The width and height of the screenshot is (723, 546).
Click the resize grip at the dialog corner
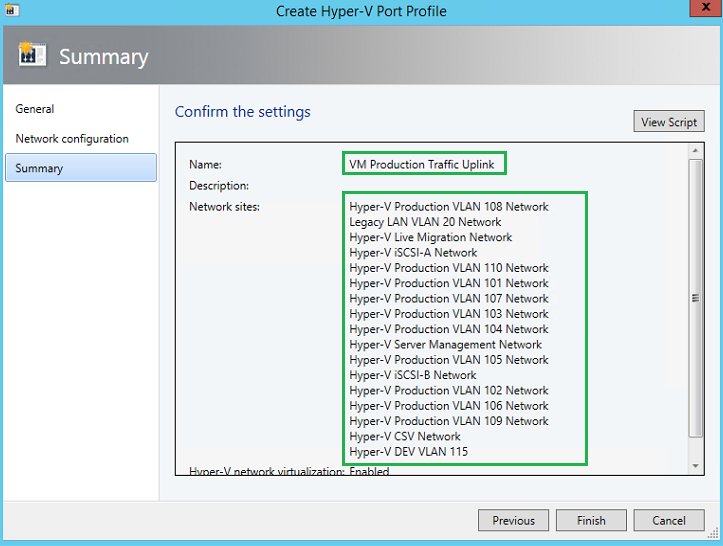714,534
